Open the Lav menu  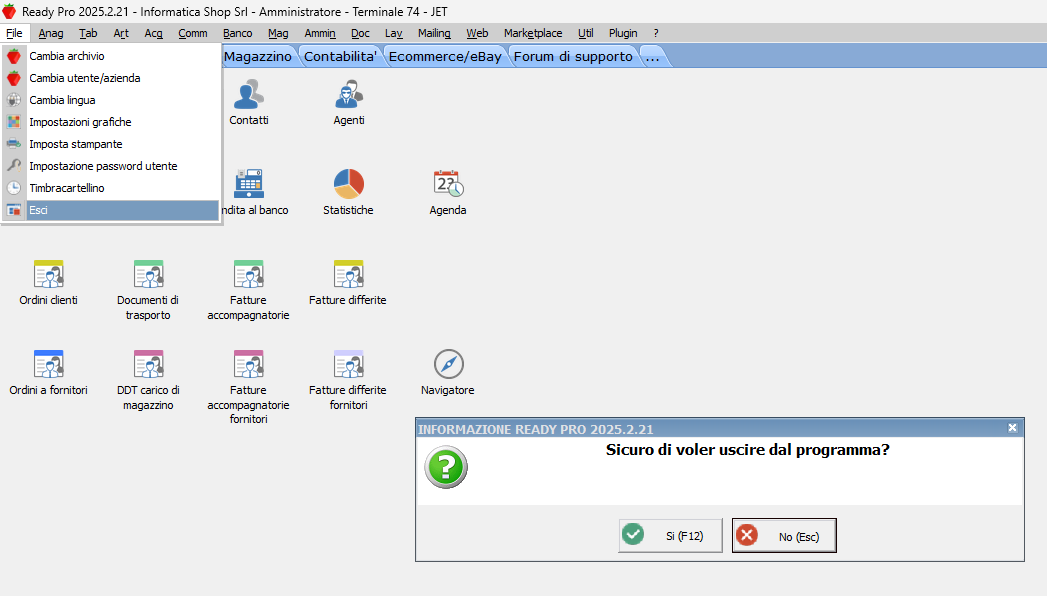(394, 33)
